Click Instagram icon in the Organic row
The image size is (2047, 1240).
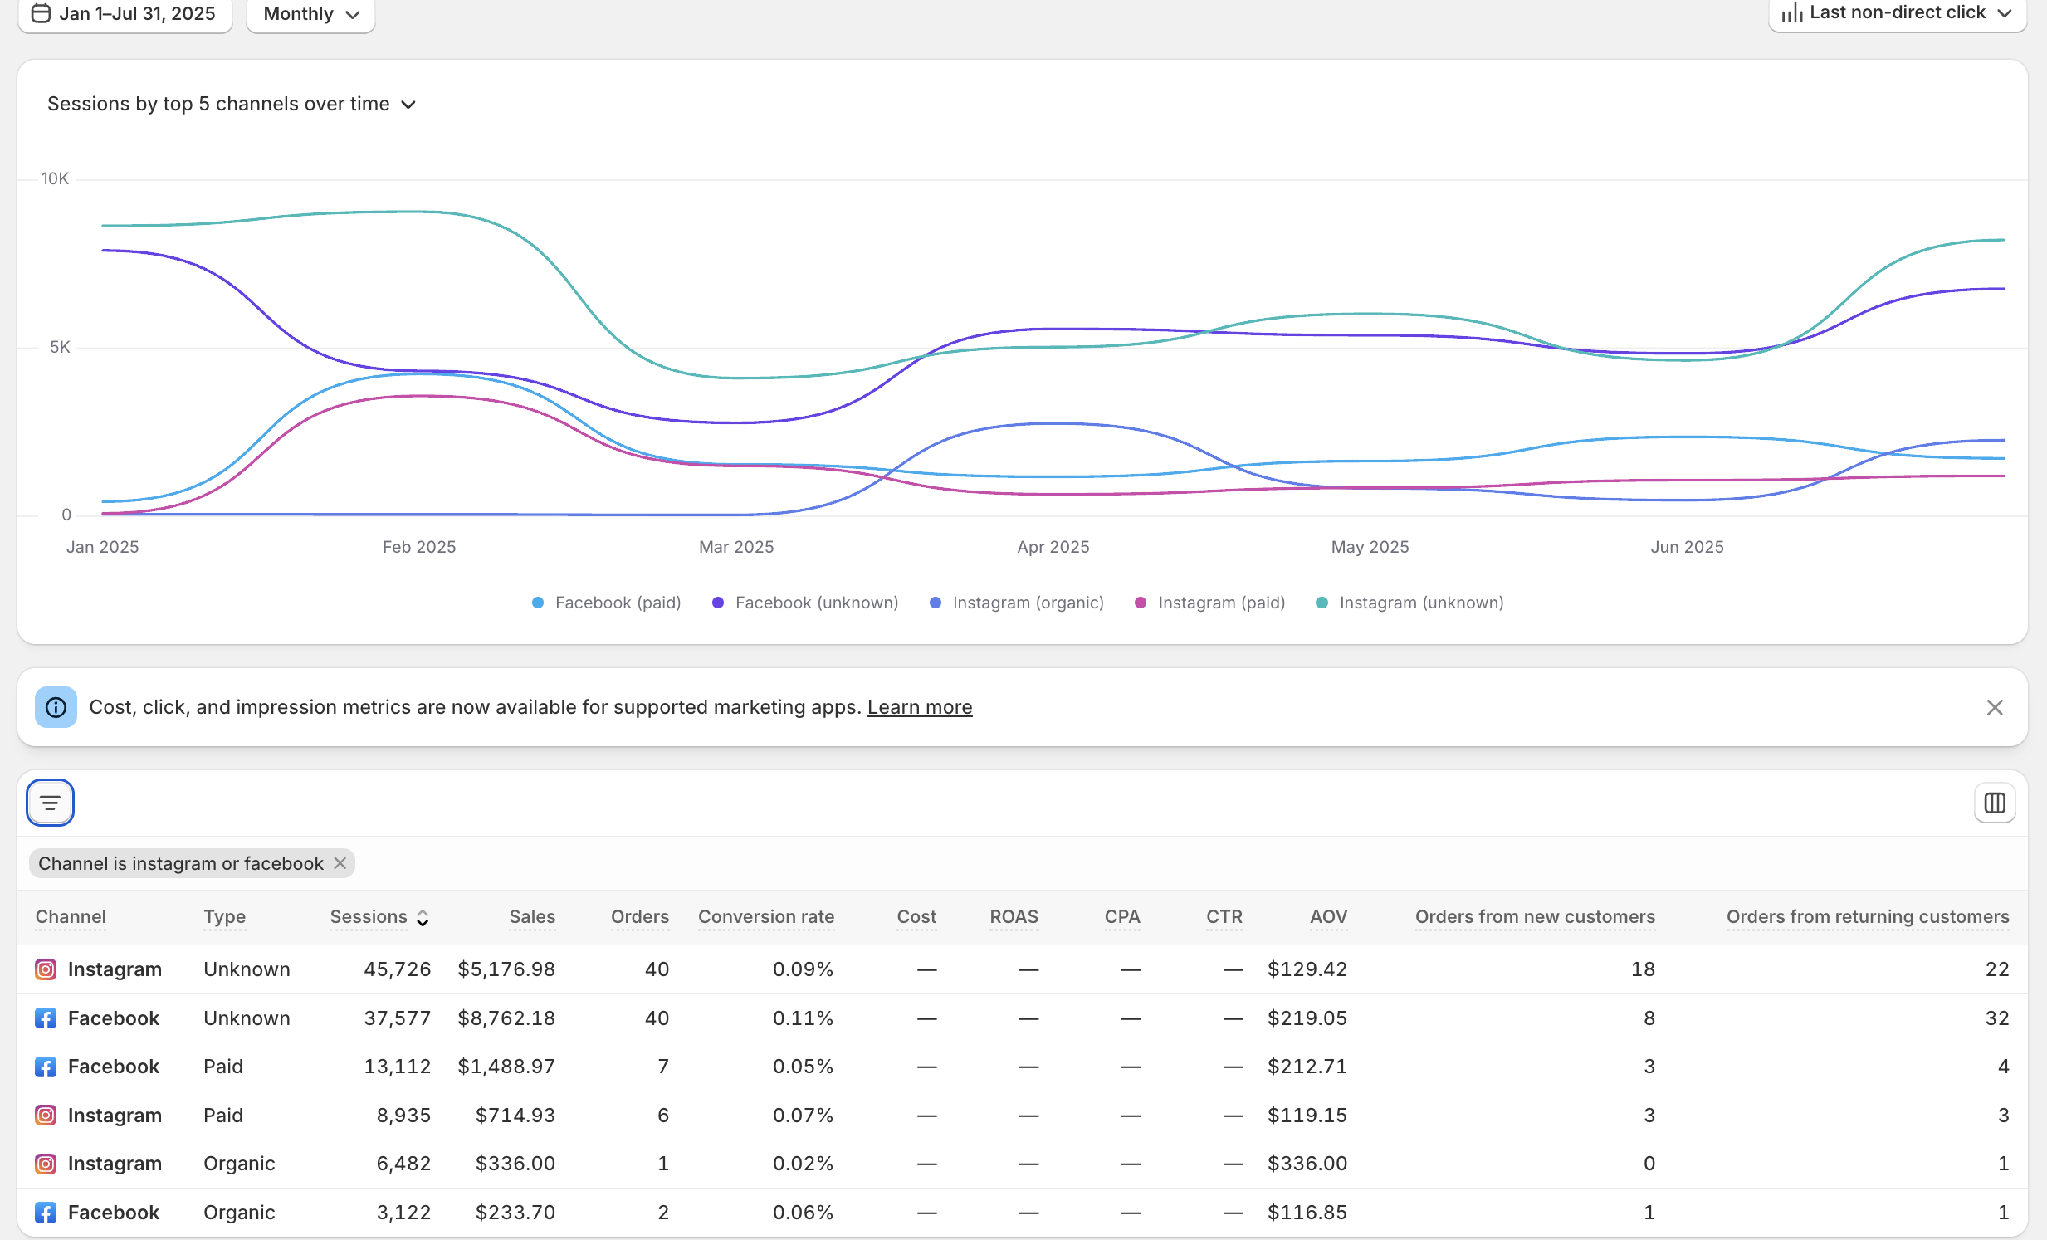[x=45, y=1163]
